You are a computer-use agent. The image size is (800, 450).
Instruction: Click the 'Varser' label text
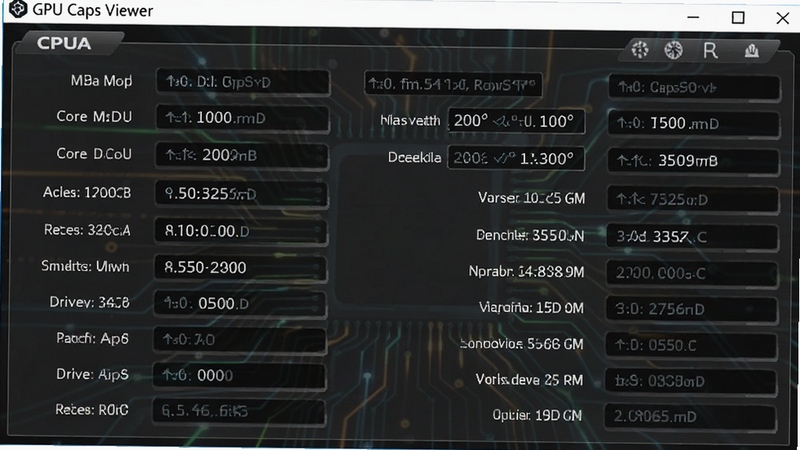point(499,198)
